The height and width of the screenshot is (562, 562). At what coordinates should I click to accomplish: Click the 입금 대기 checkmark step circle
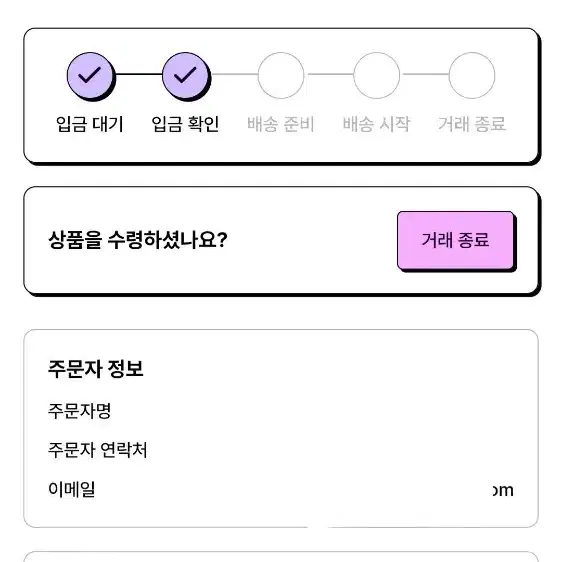(91, 76)
